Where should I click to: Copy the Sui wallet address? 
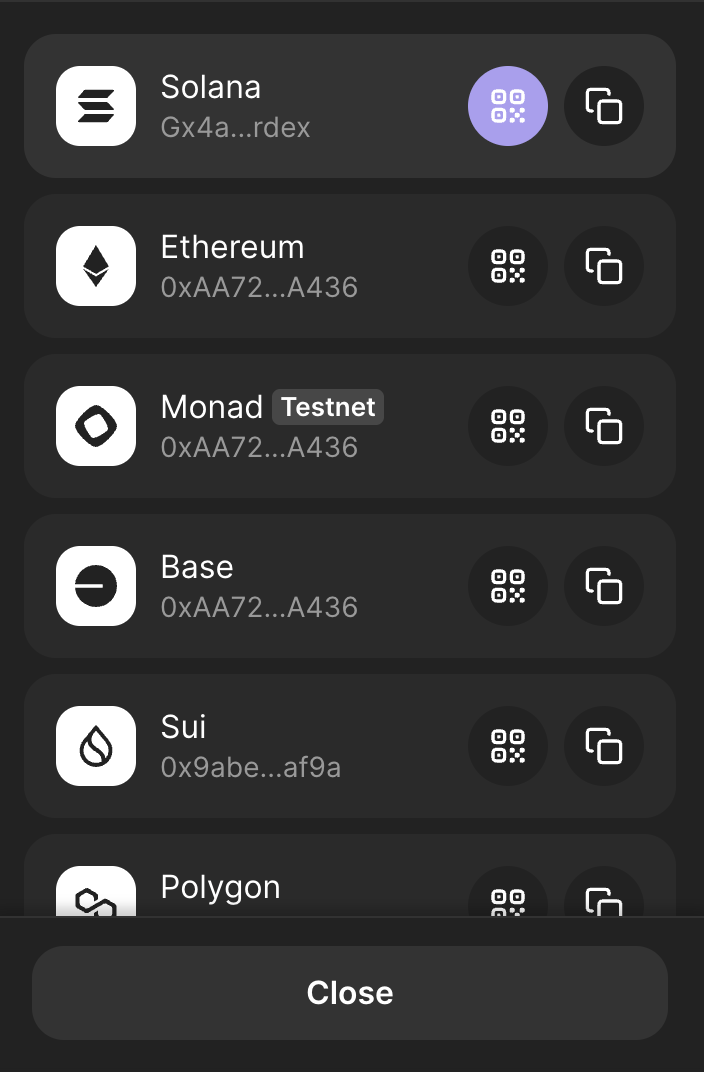pos(604,746)
